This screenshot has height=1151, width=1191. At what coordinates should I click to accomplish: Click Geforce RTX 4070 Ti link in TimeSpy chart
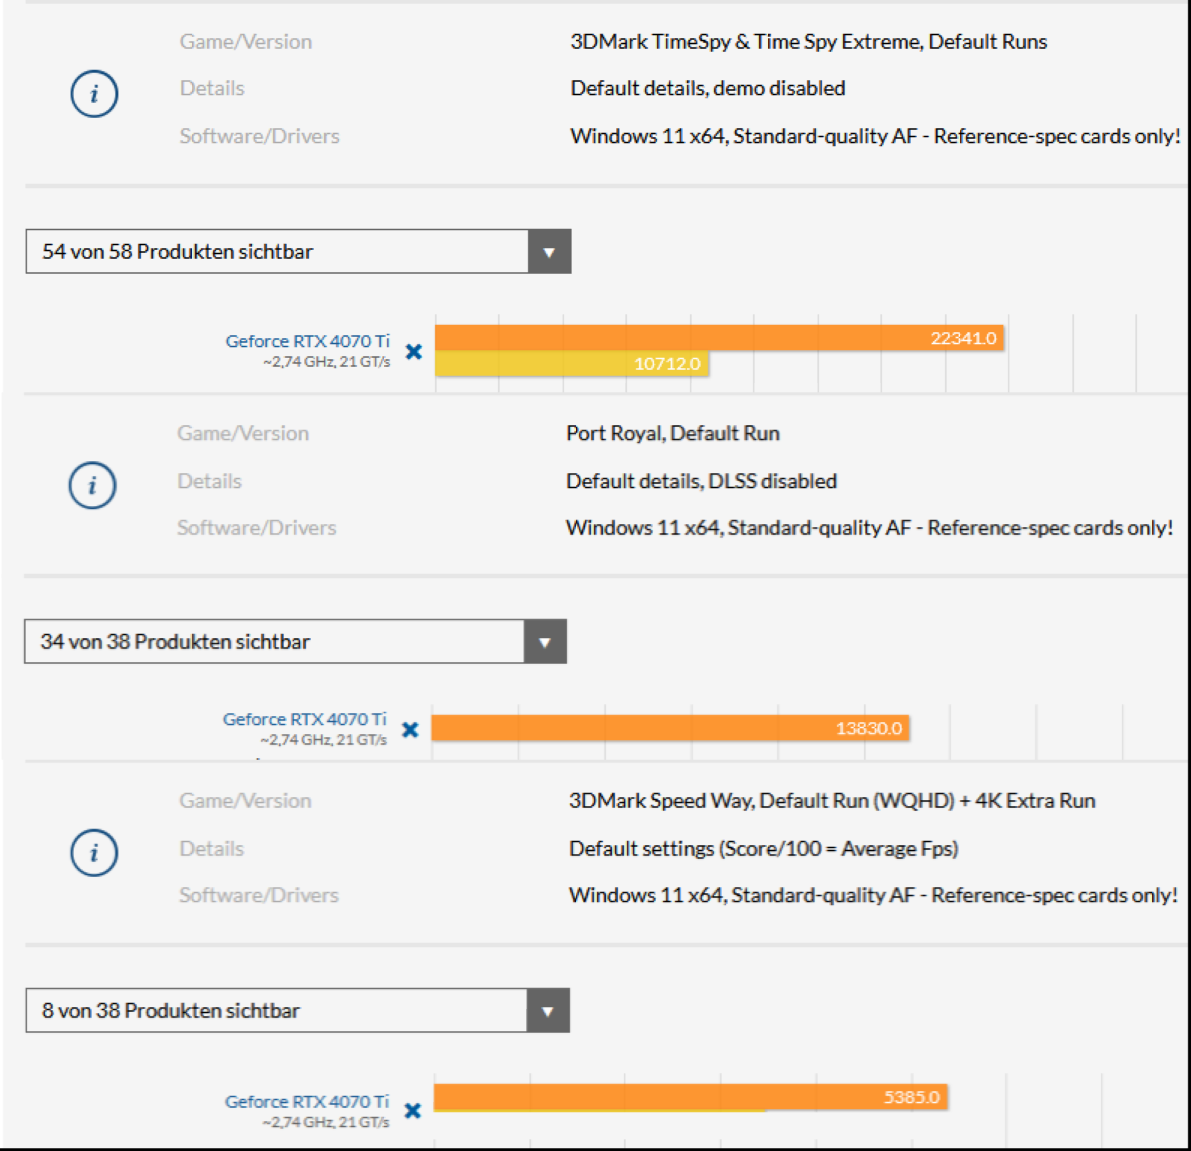308,341
